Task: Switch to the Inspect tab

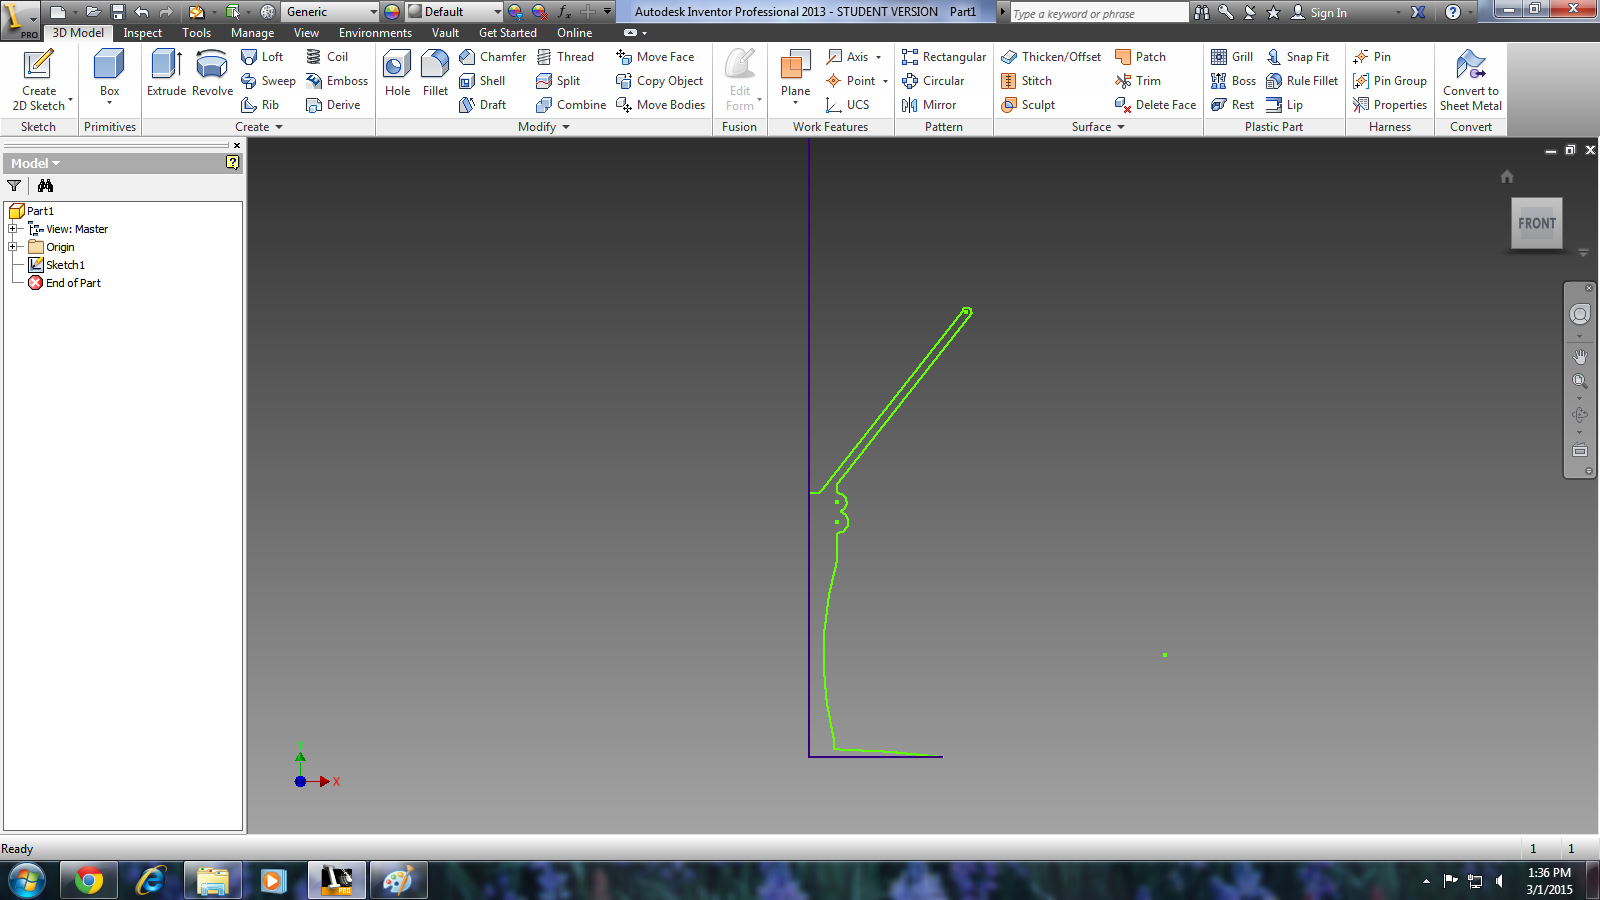Action: coord(142,33)
